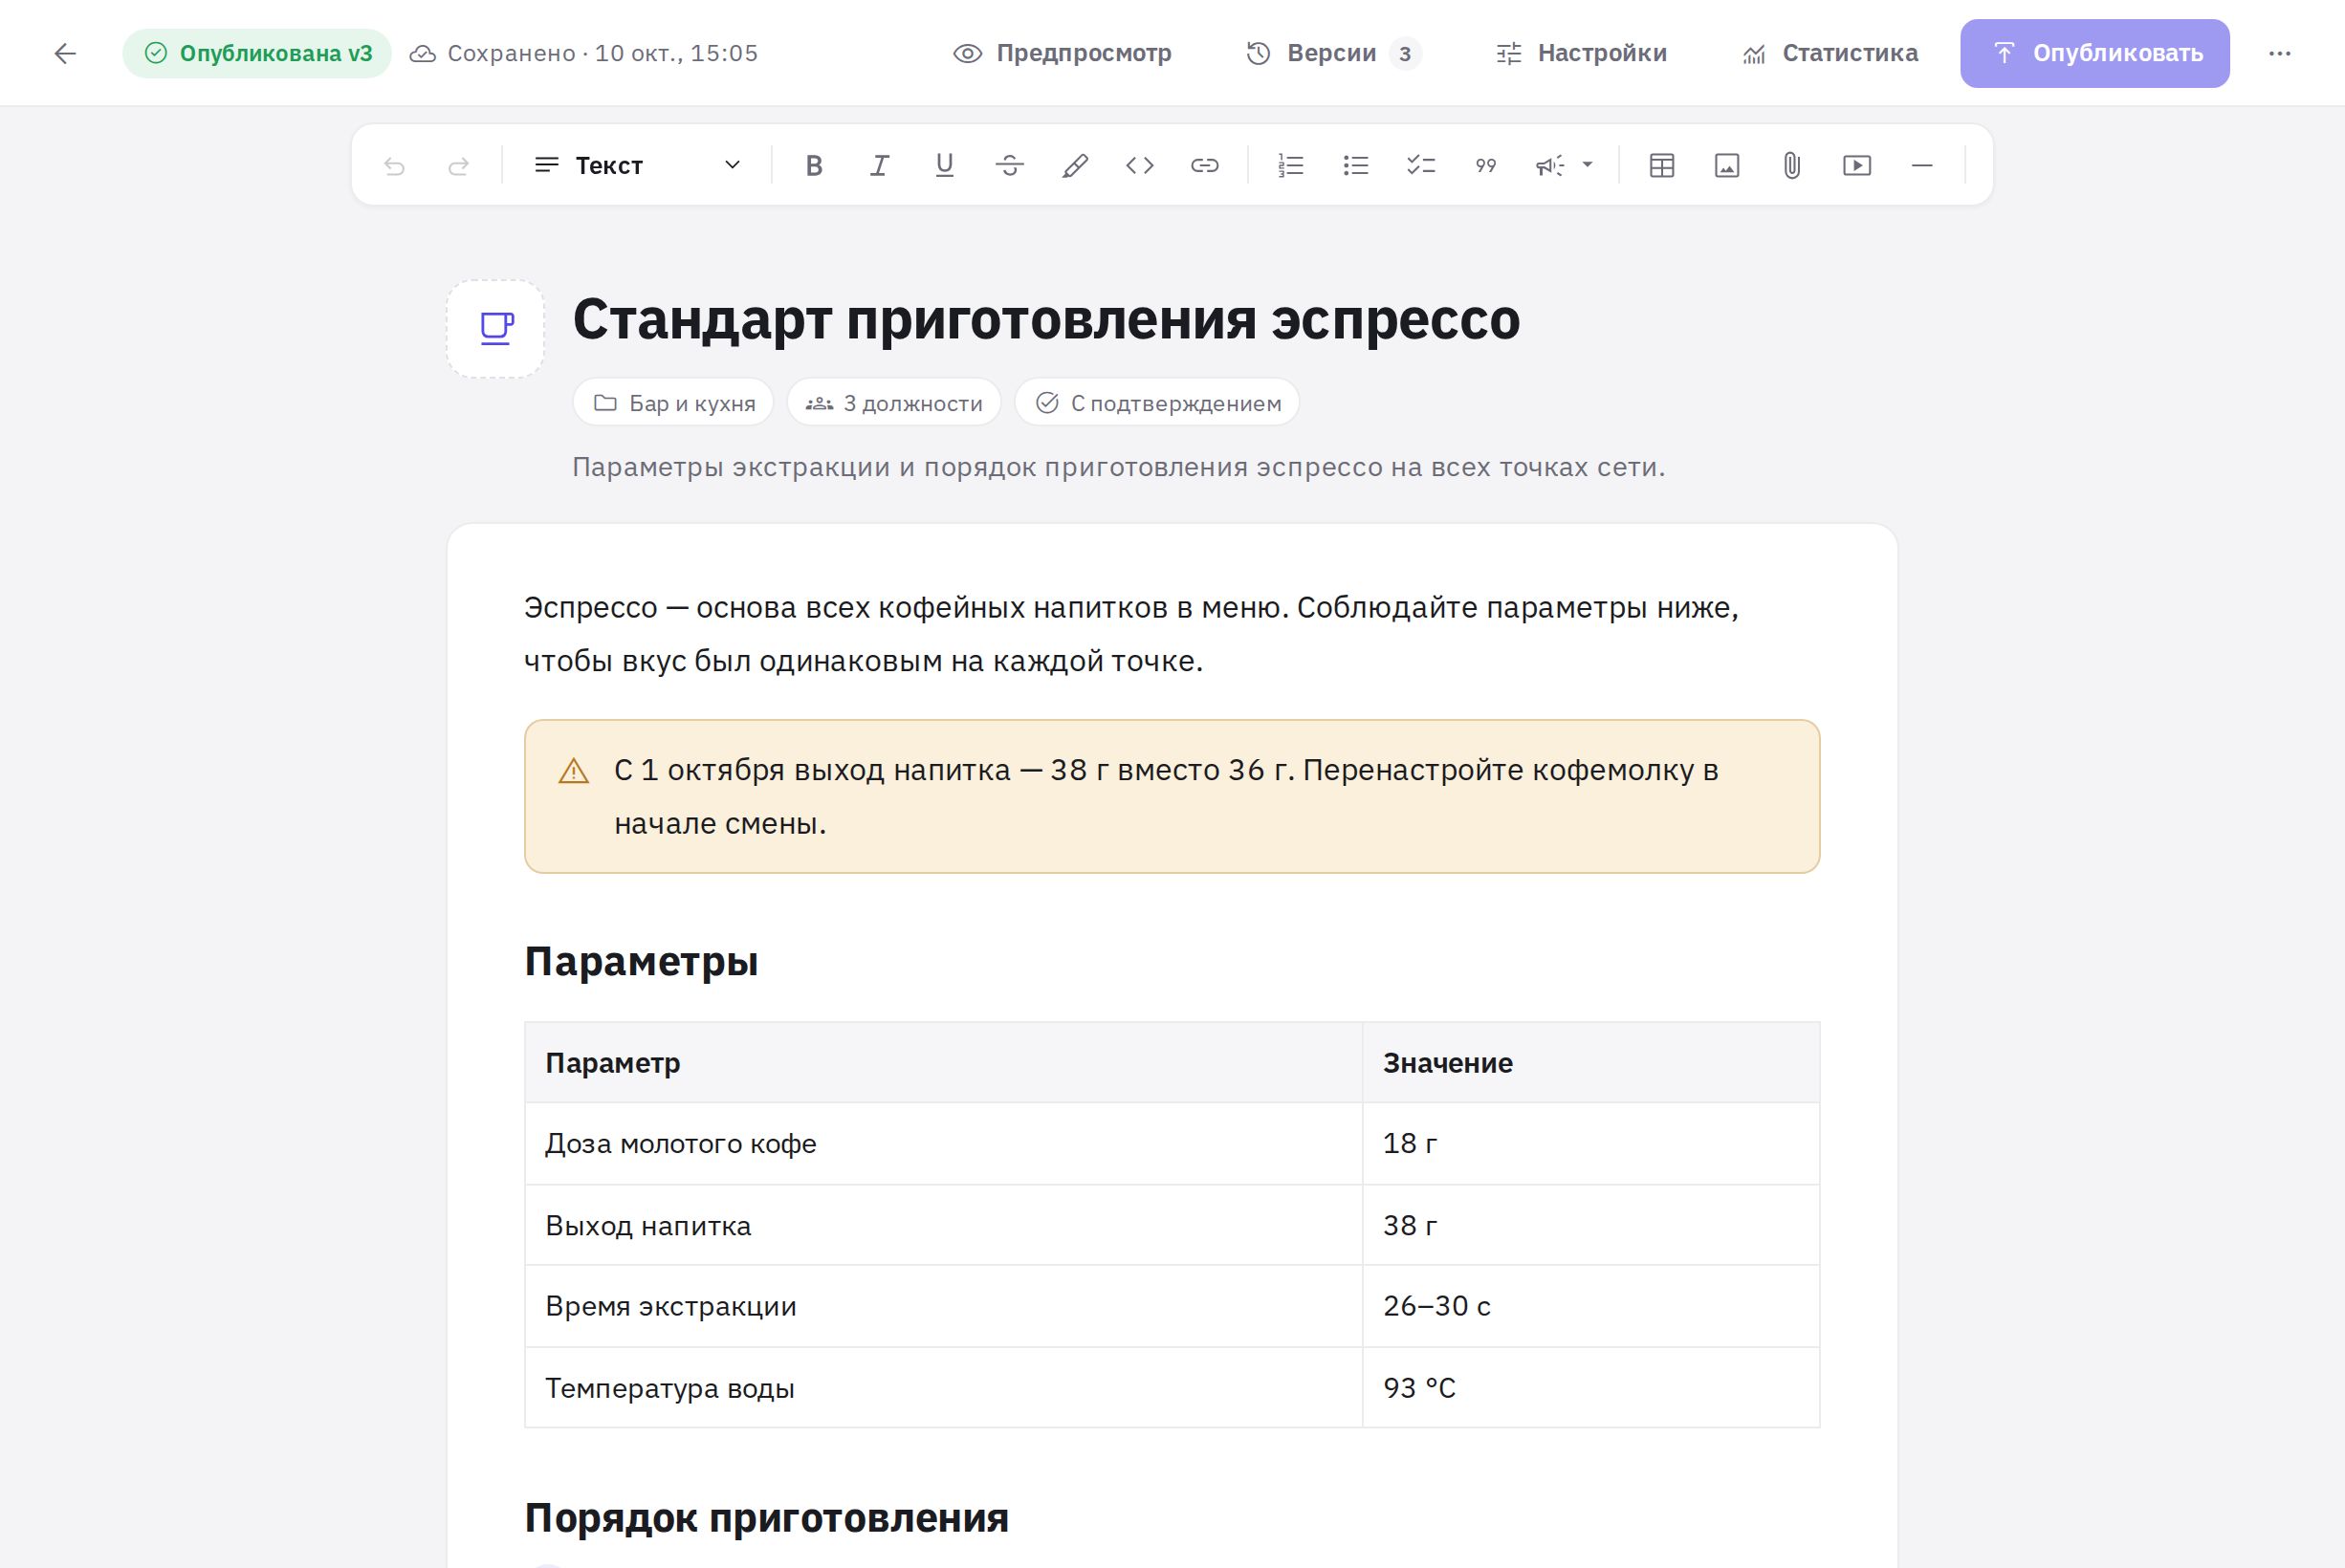Select the highlighter marker tool
Image resolution: width=2345 pixels, height=1568 pixels.
click(1075, 165)
